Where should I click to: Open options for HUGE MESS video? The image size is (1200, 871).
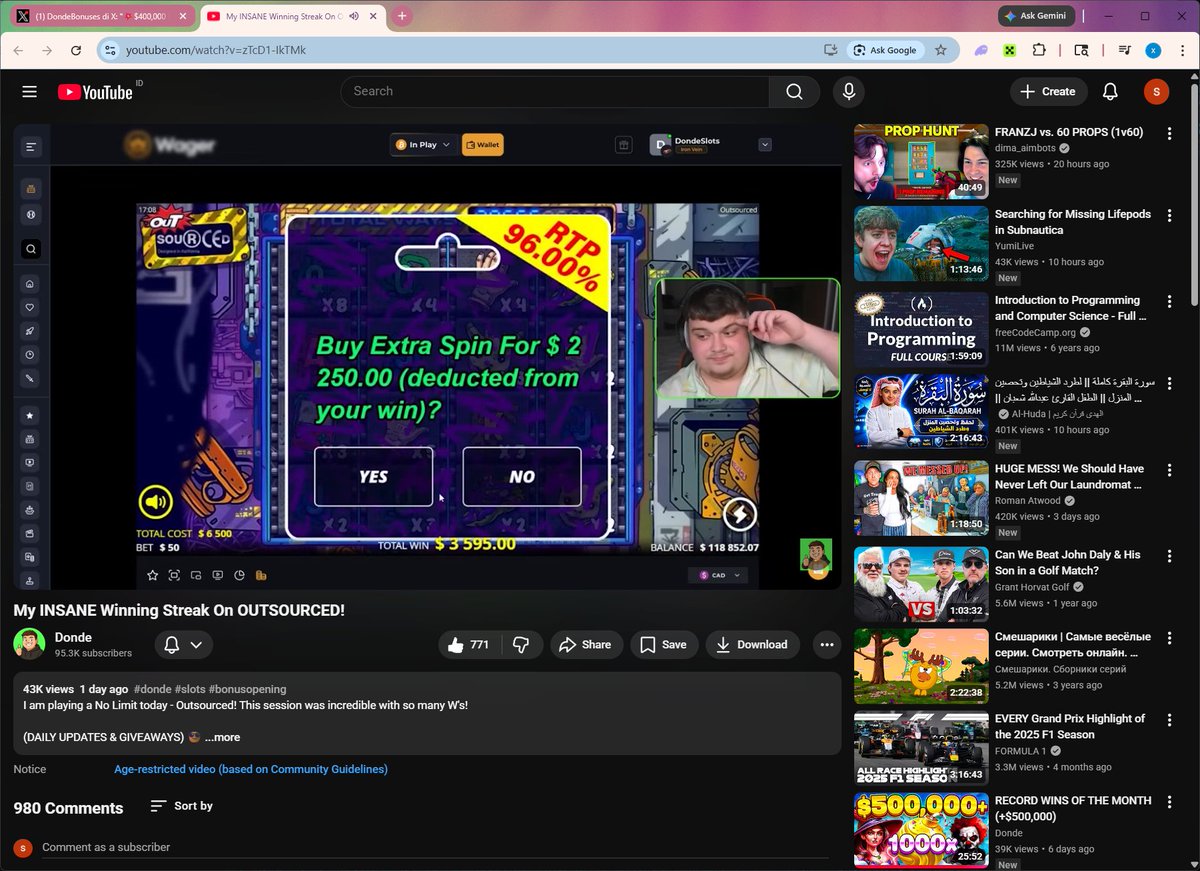point(1169,470)
